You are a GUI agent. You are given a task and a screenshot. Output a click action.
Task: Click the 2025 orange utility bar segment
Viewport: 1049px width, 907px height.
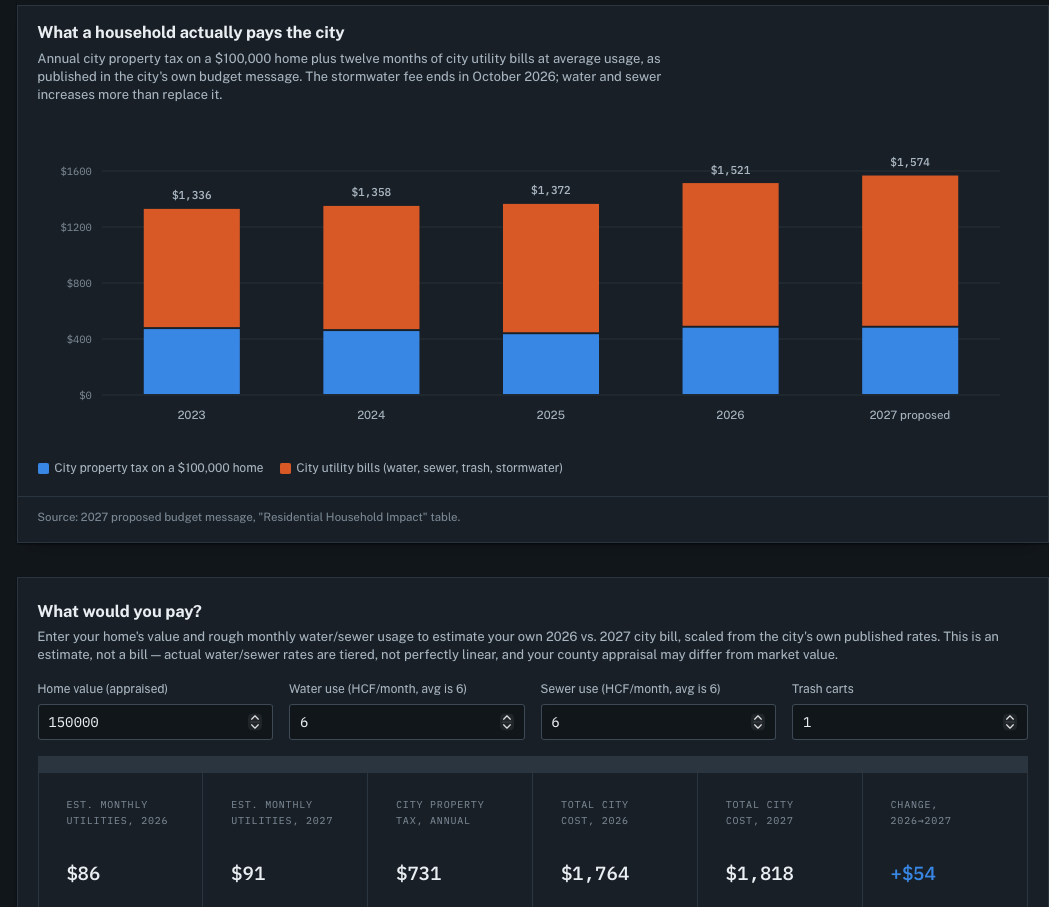(551, 268)
